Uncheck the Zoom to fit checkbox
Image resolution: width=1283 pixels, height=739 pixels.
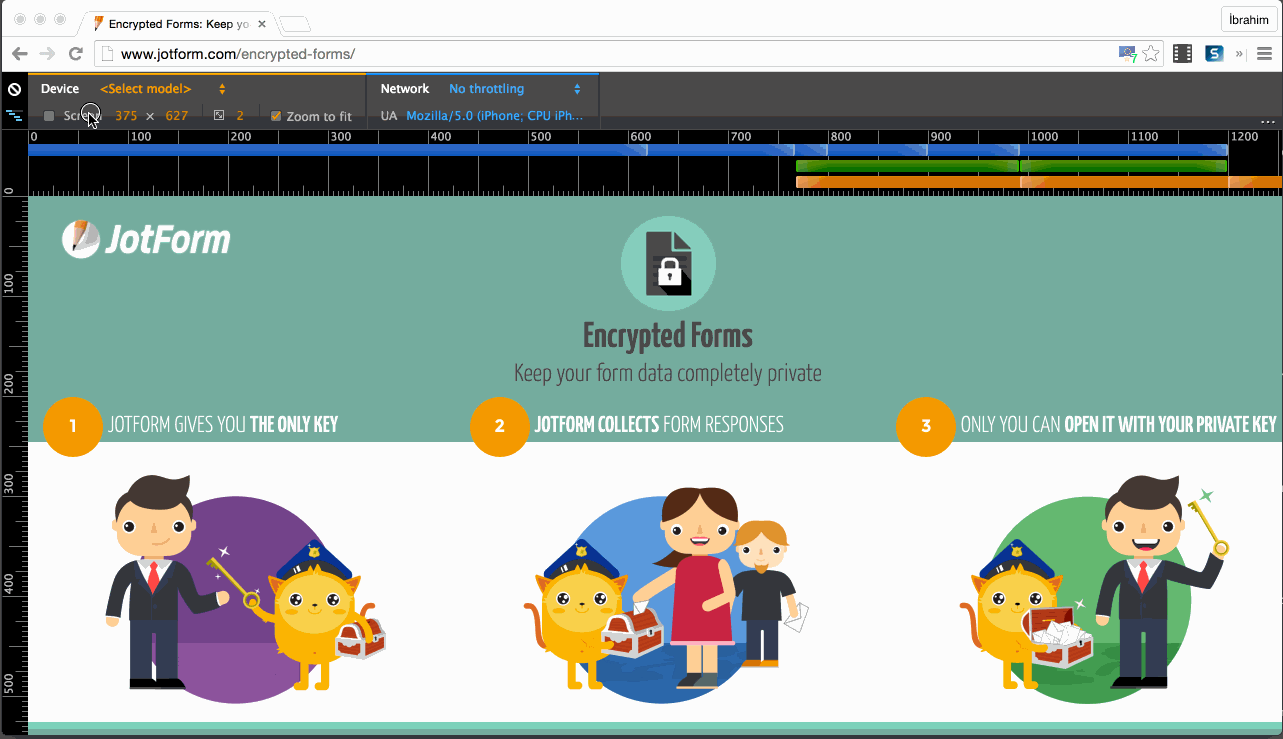tap(276, 116)
